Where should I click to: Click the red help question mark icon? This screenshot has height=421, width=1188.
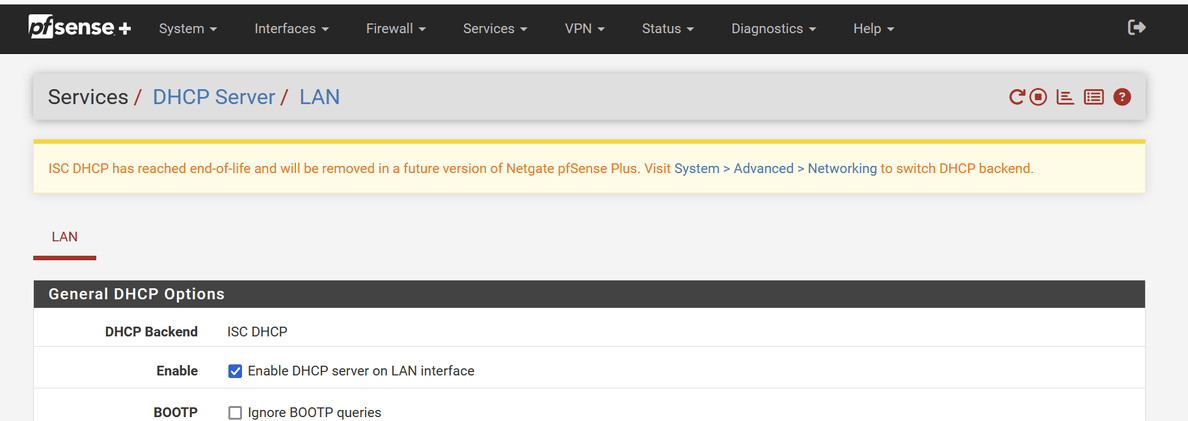(x=1122, y=97)
